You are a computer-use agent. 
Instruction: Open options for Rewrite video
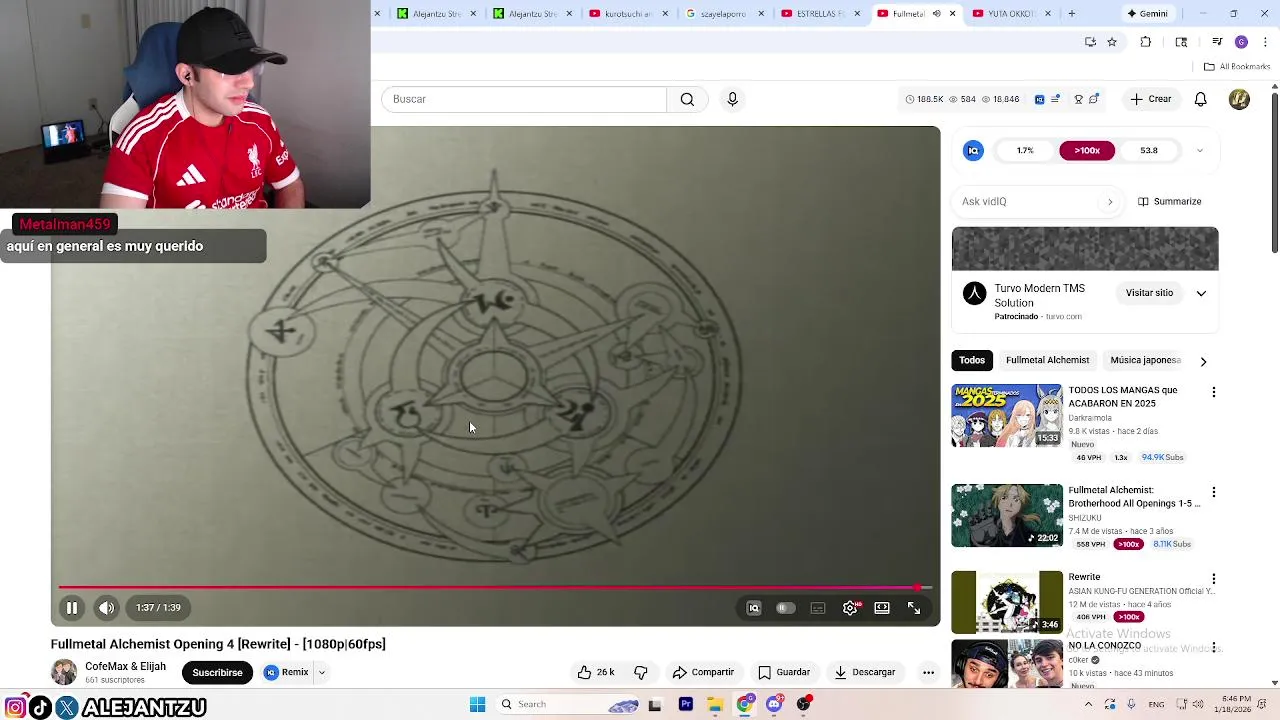point(1213,579)
